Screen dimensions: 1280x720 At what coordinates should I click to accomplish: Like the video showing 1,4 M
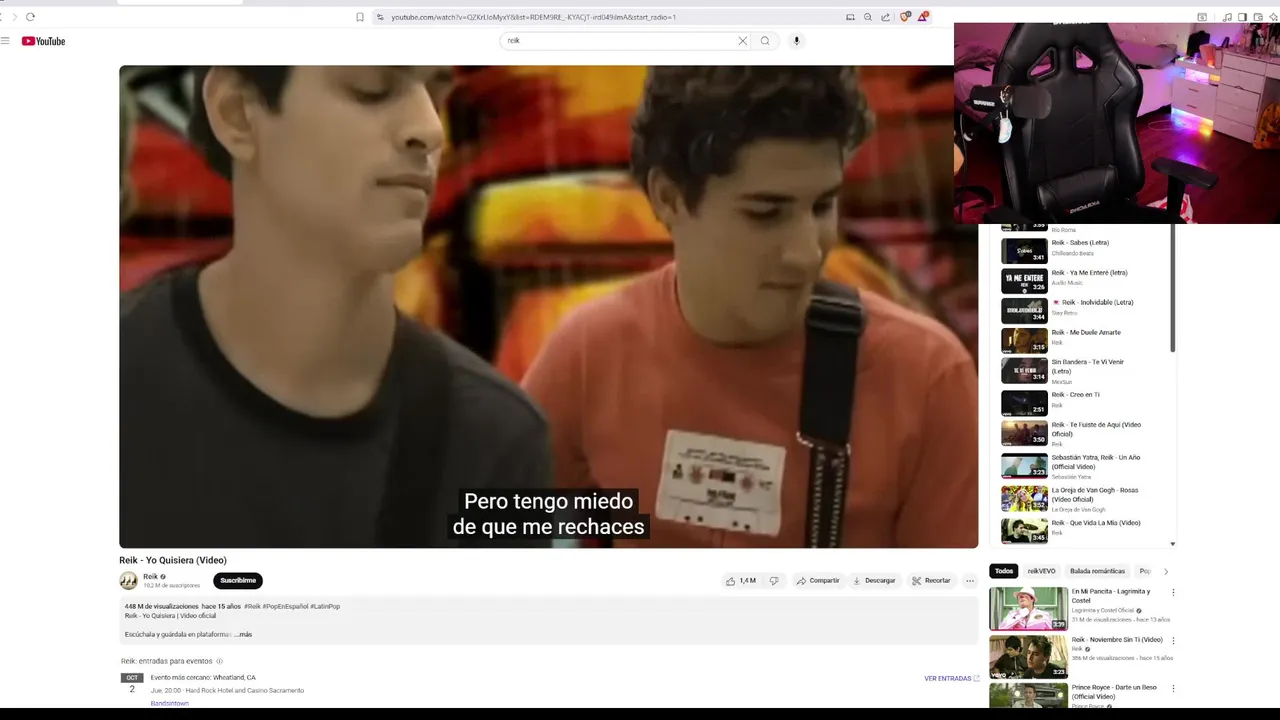[741, 580]
